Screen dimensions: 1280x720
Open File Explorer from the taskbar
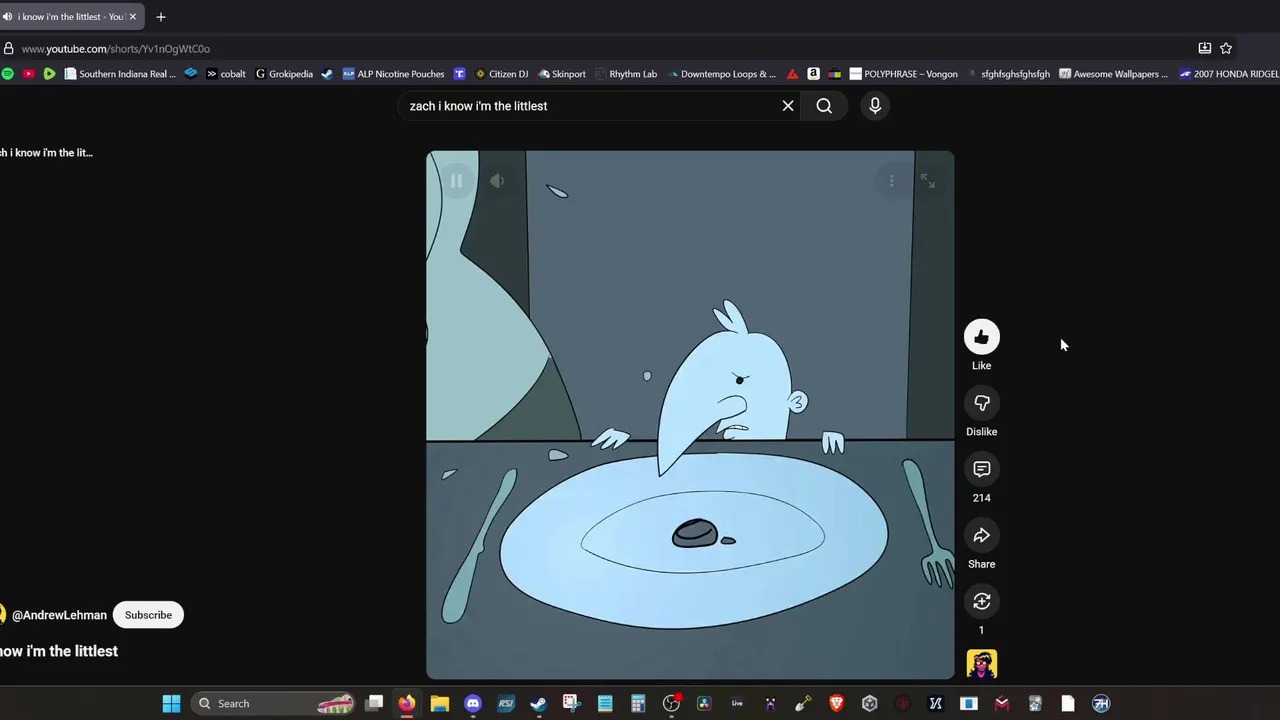(x=439, y=703)
